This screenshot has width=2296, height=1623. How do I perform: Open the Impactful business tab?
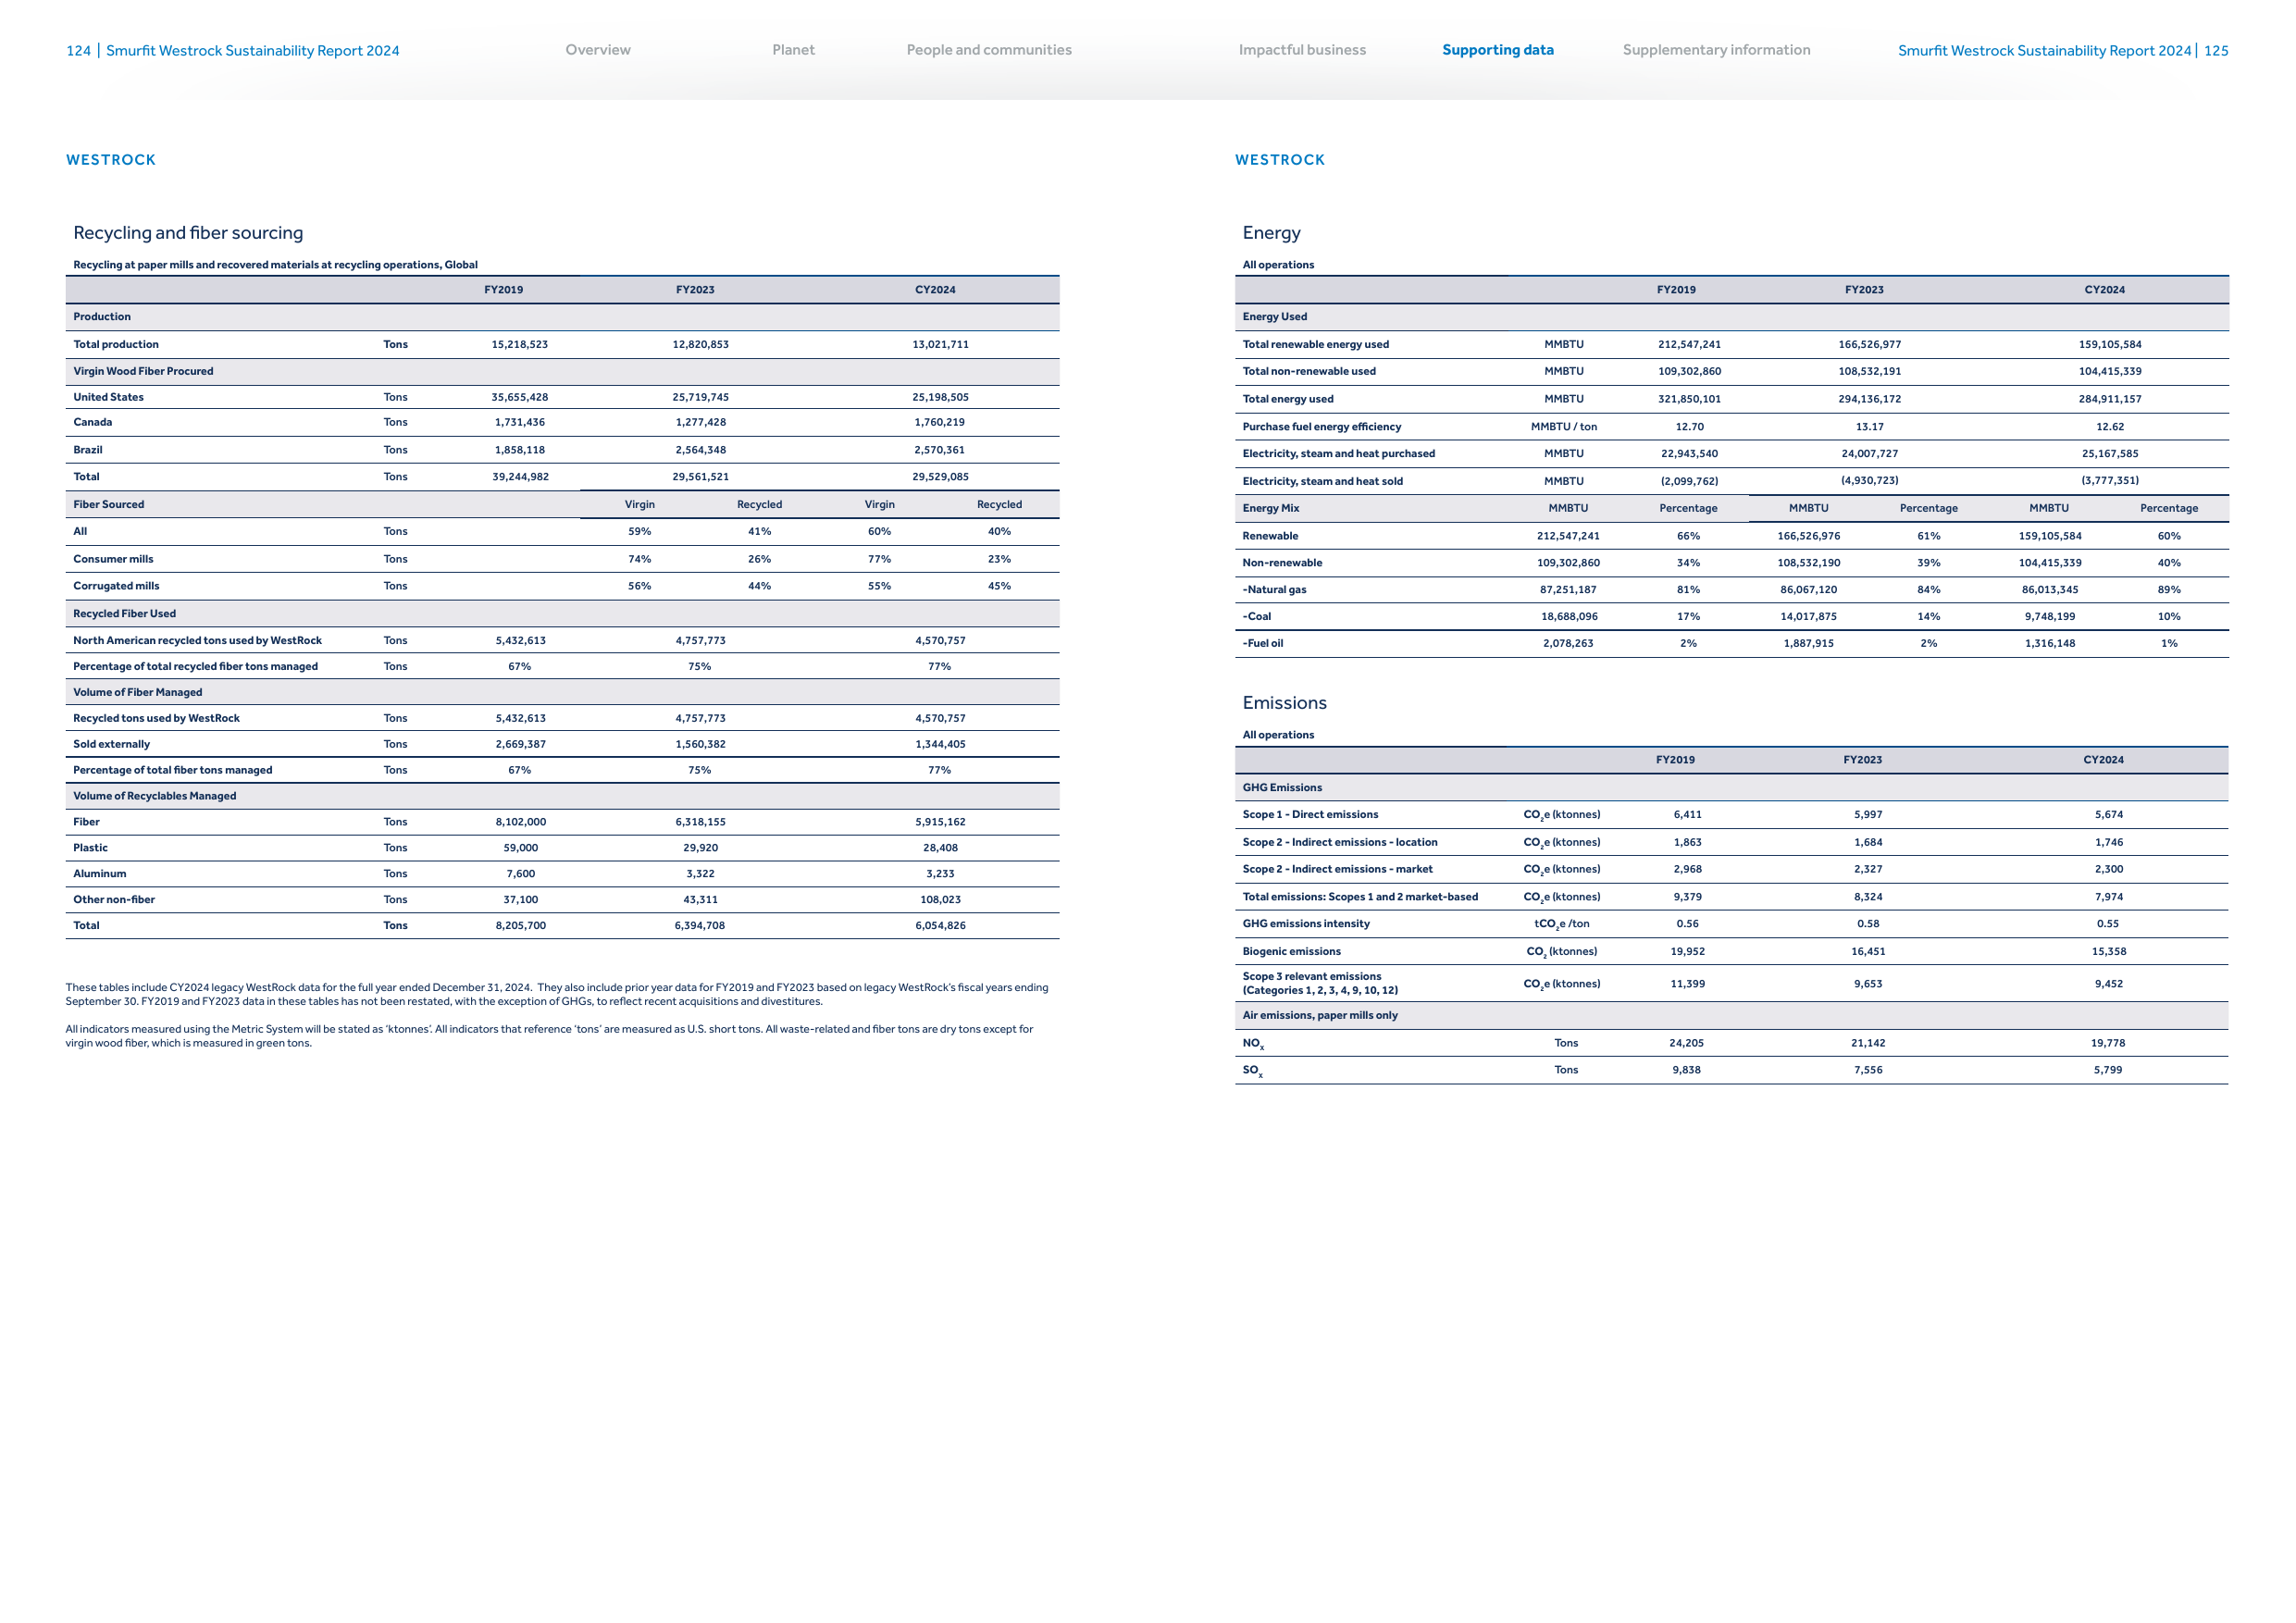coord(1302,50)
